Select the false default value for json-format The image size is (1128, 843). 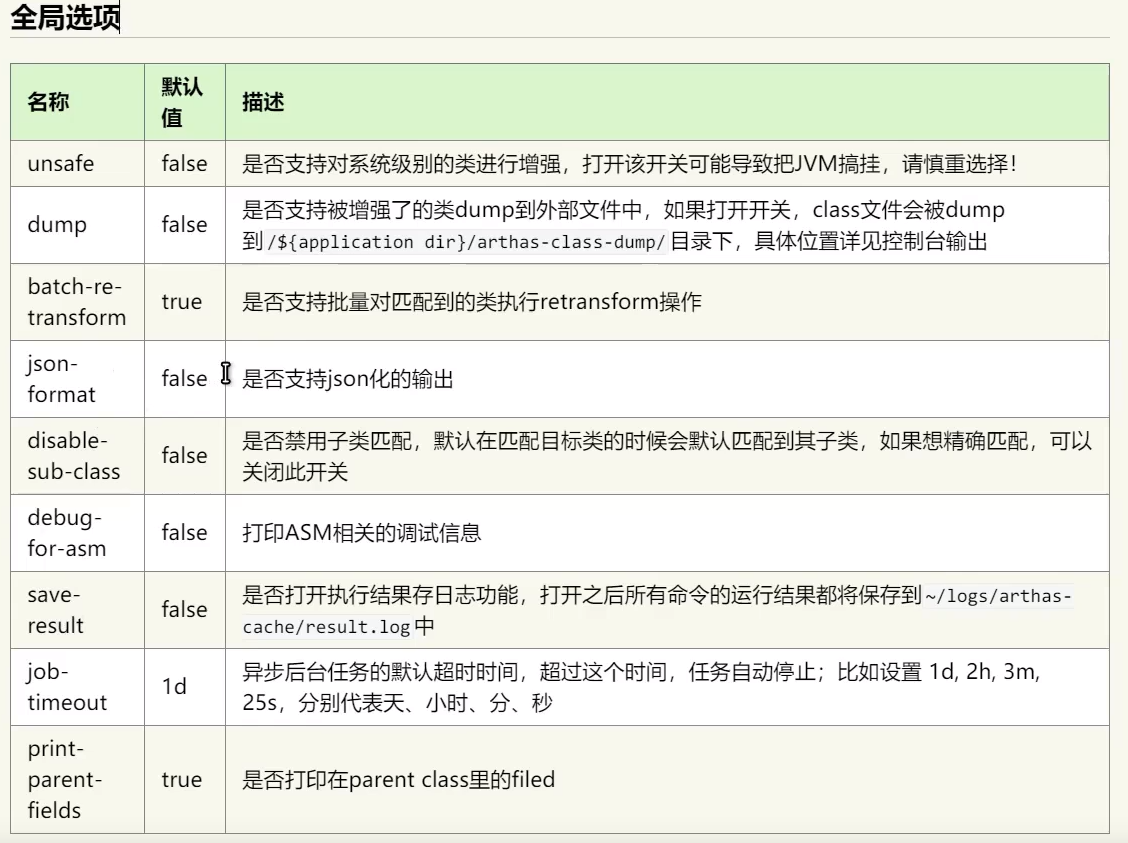[184, 379]
